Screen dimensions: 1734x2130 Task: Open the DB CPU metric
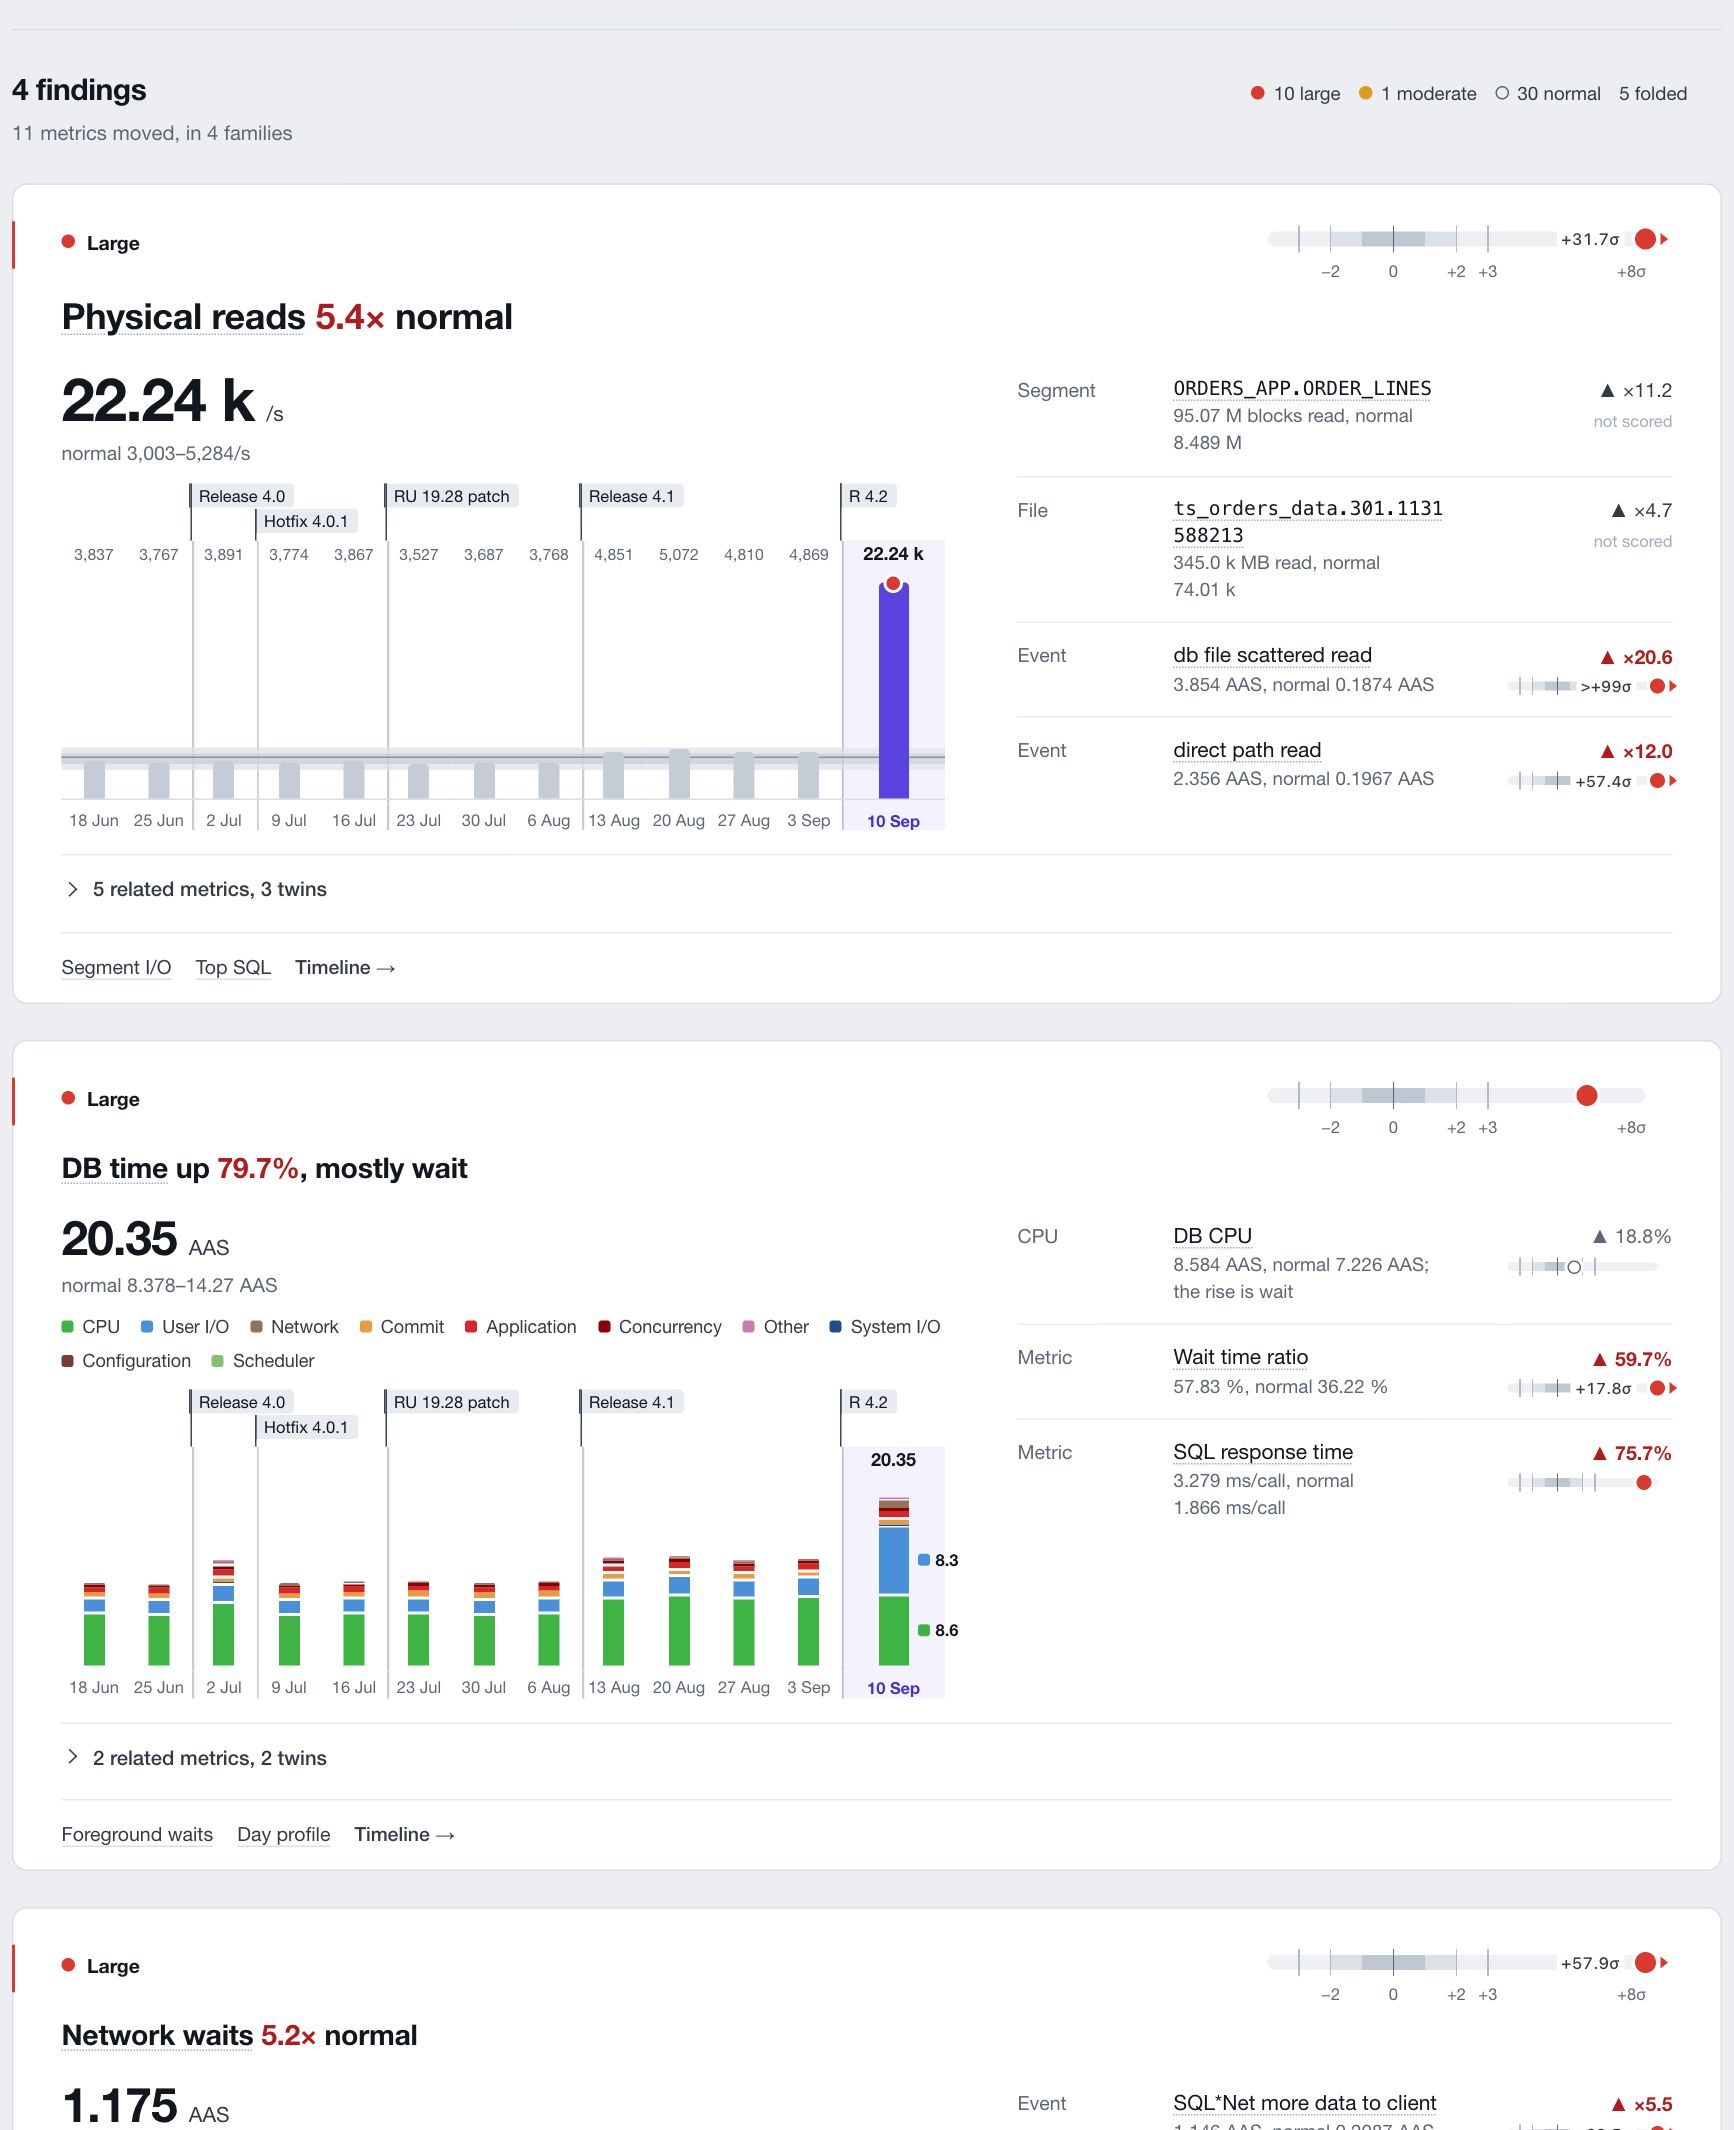(1212, 1236)
